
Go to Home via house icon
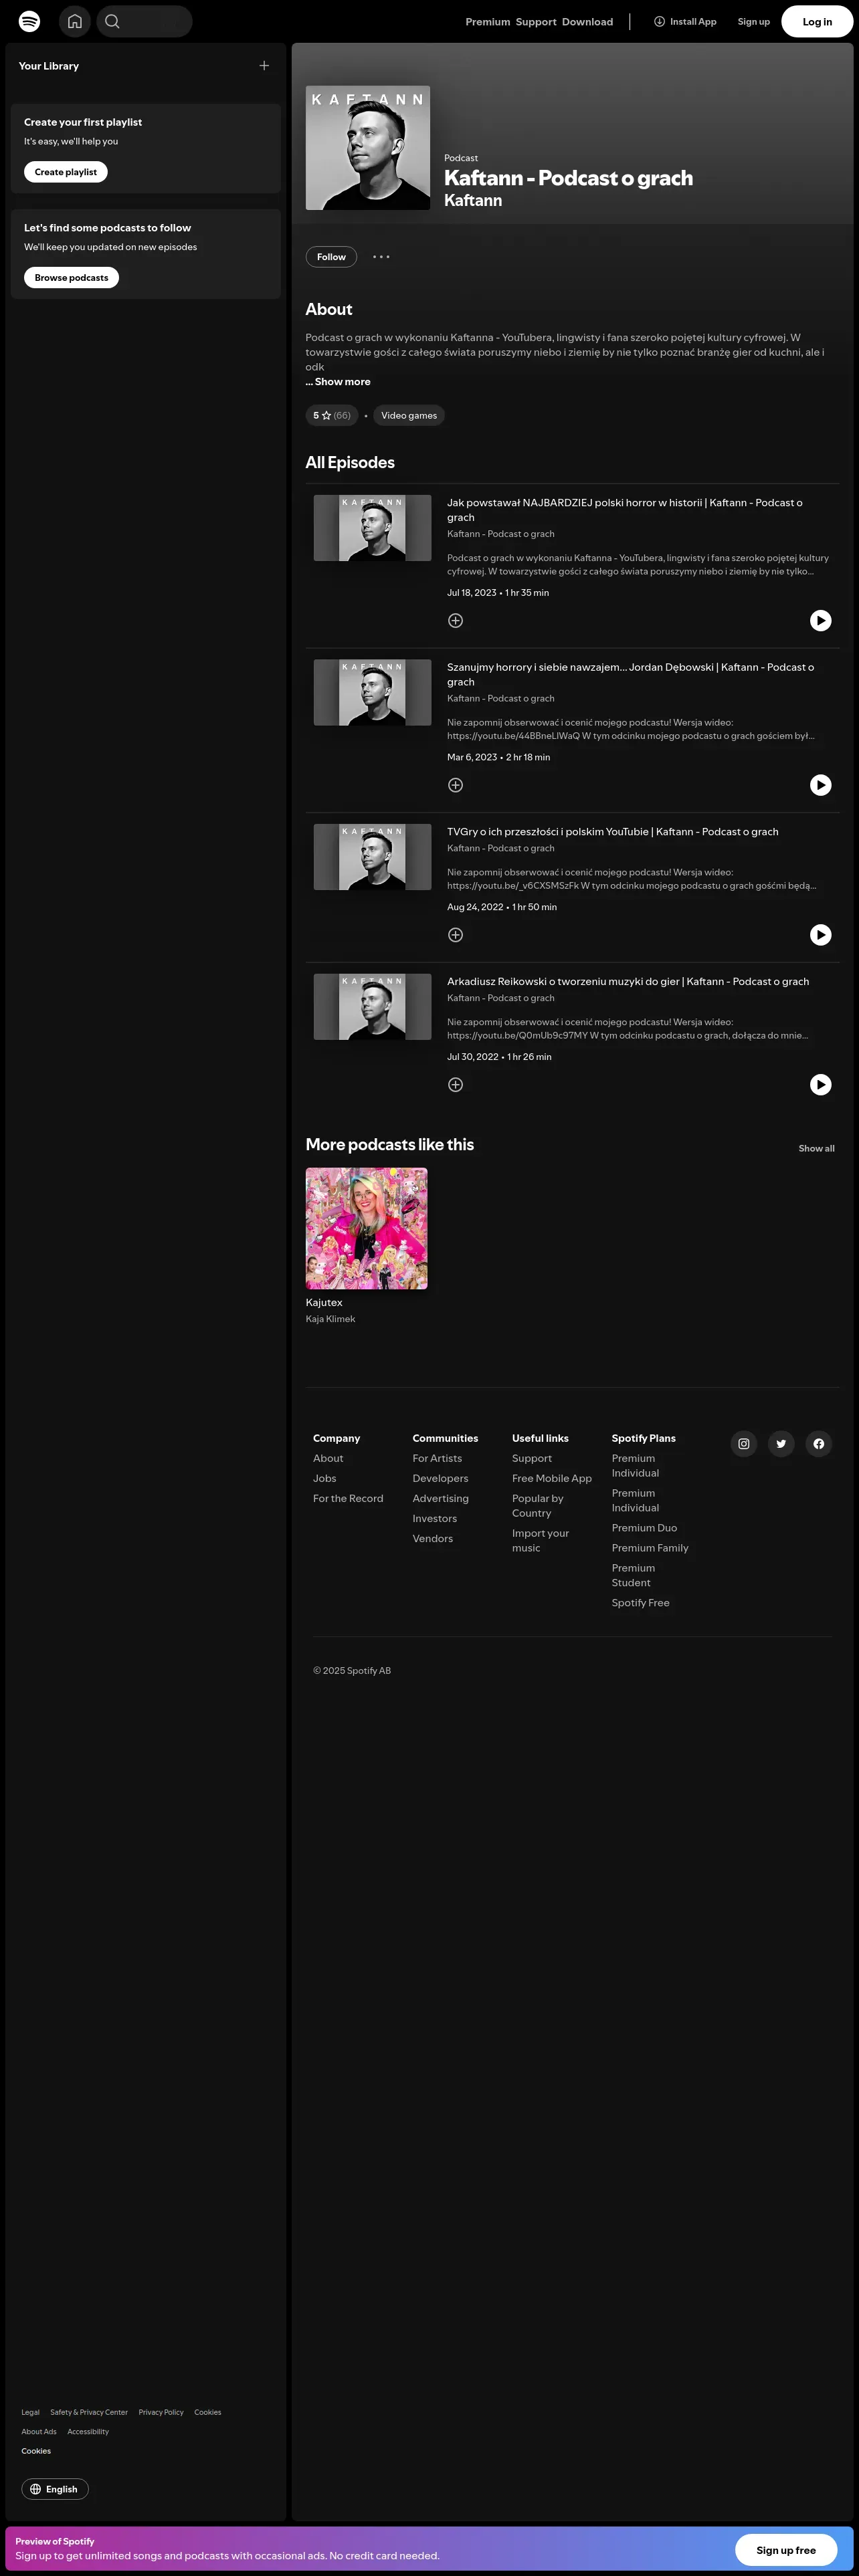pyautogui.click(x=75, y=21)
